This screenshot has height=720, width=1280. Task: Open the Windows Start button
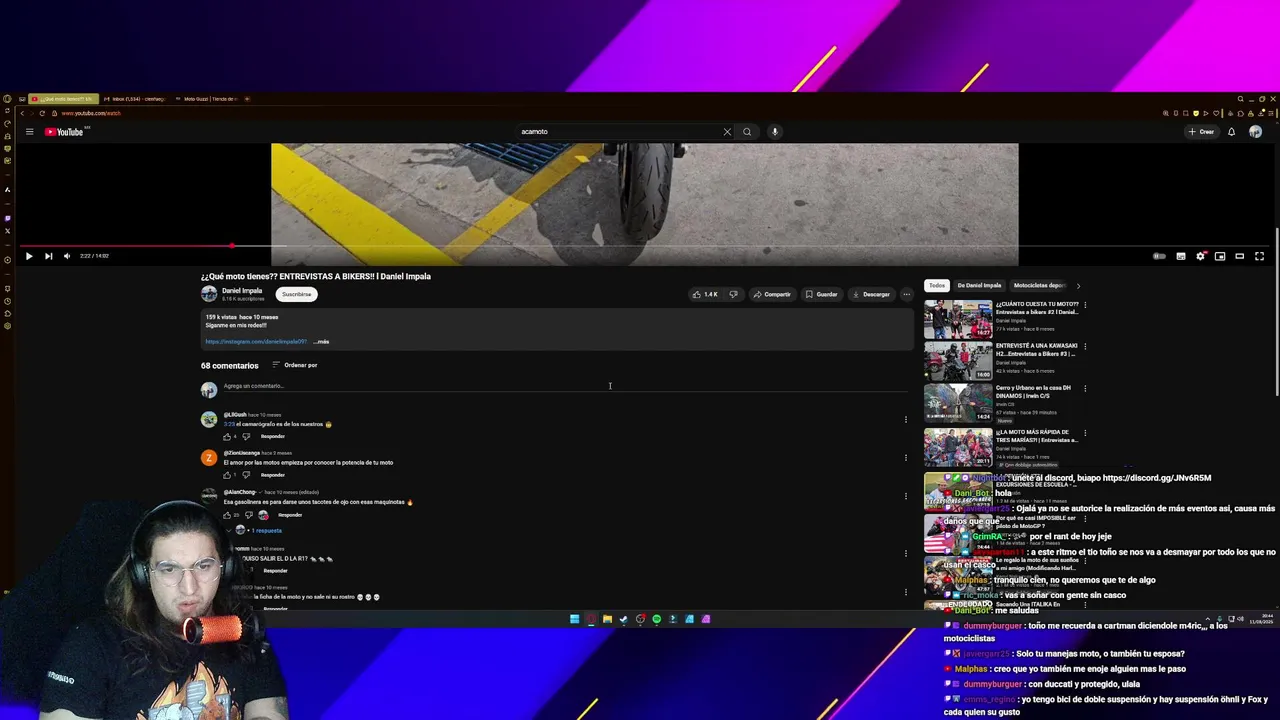tap(574, 619)
